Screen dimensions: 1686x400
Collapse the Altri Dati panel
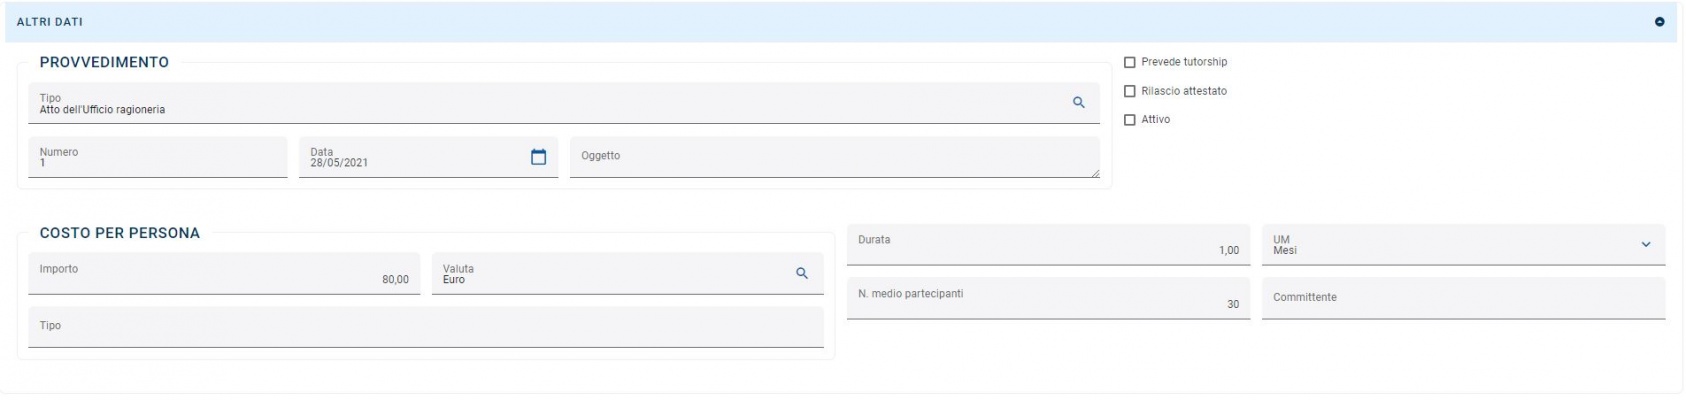point(1659,22)
